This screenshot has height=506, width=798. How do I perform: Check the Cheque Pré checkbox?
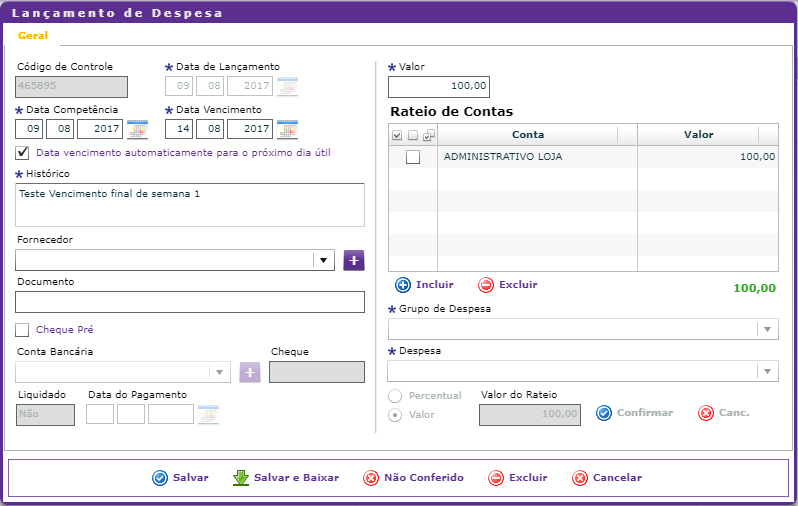(x=23, y=329)
